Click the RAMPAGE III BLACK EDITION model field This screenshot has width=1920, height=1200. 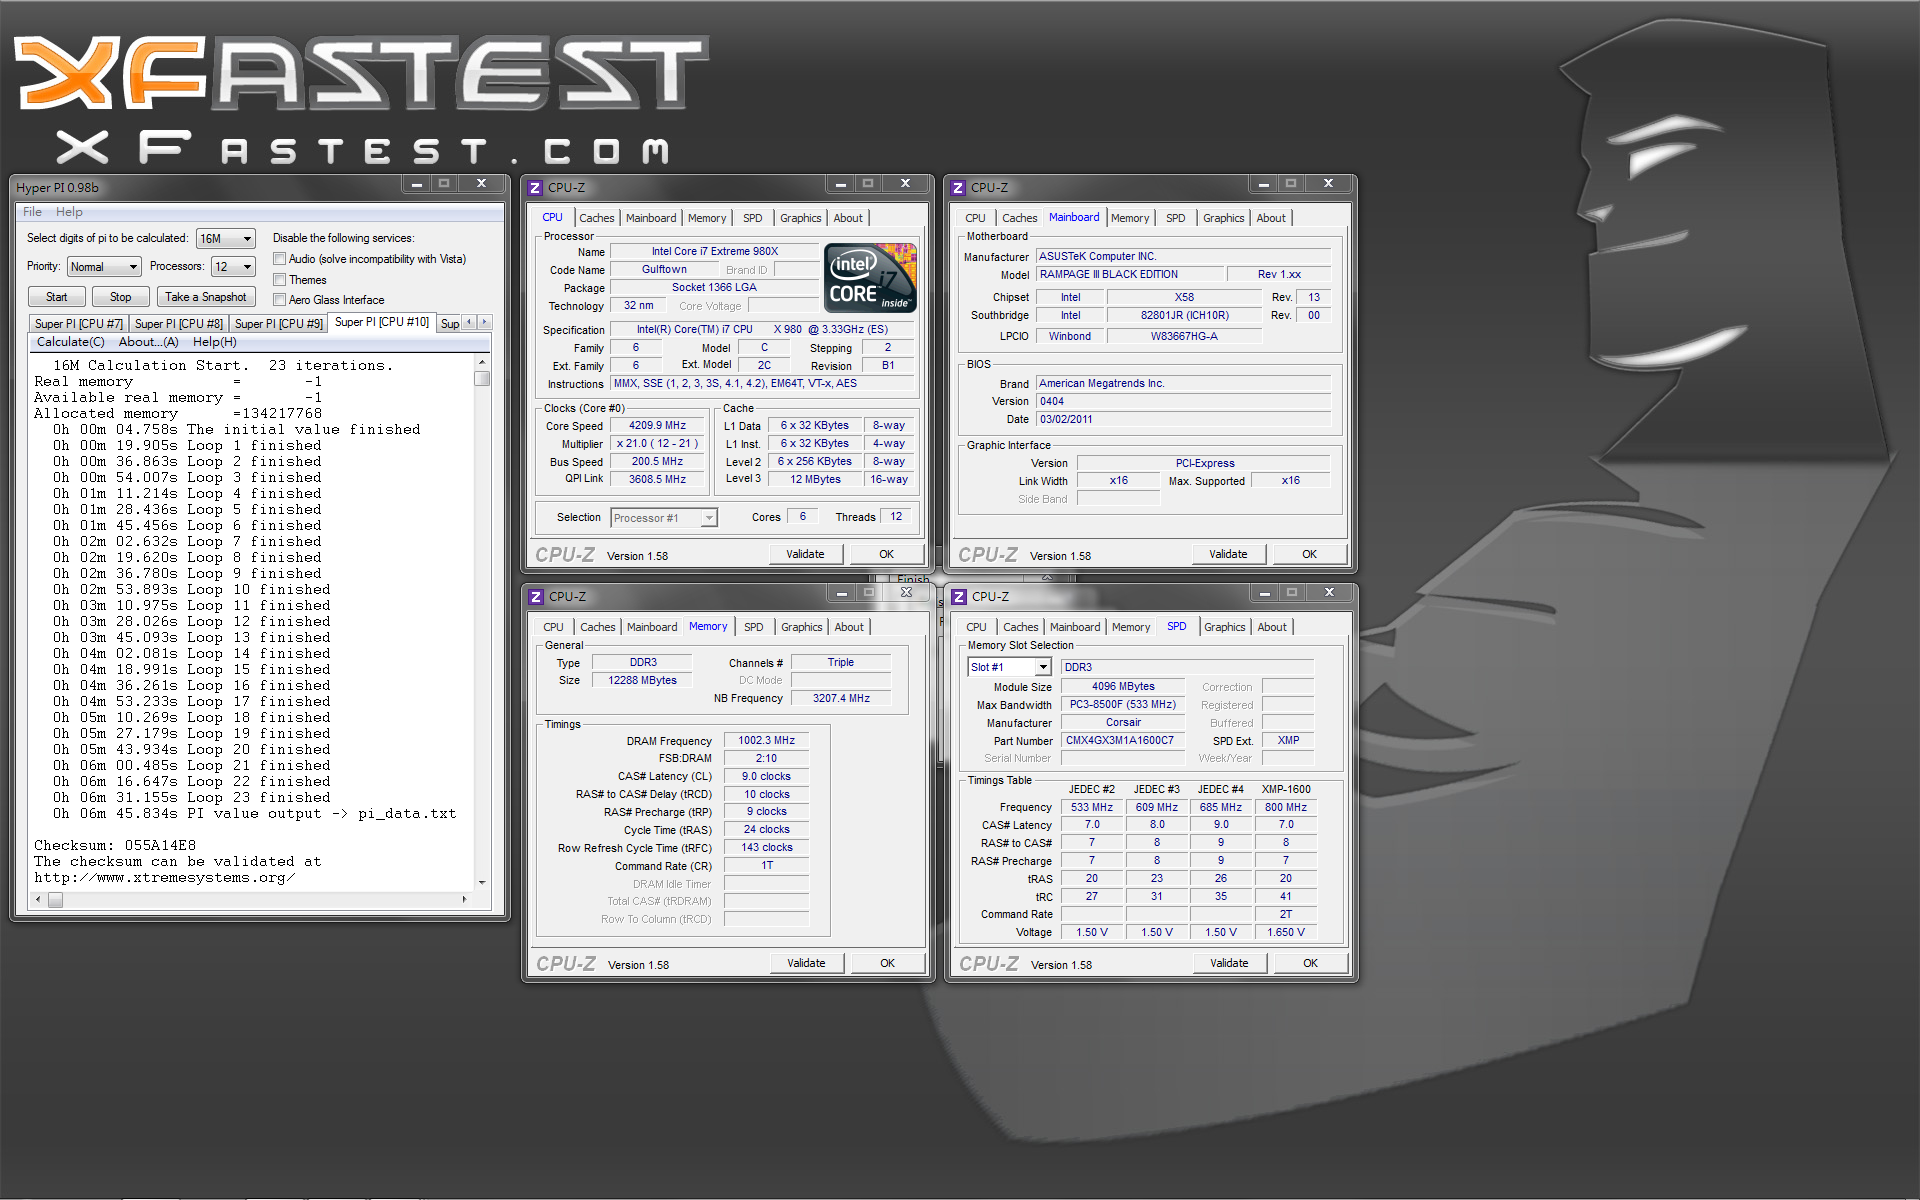tap(1130, 274)
